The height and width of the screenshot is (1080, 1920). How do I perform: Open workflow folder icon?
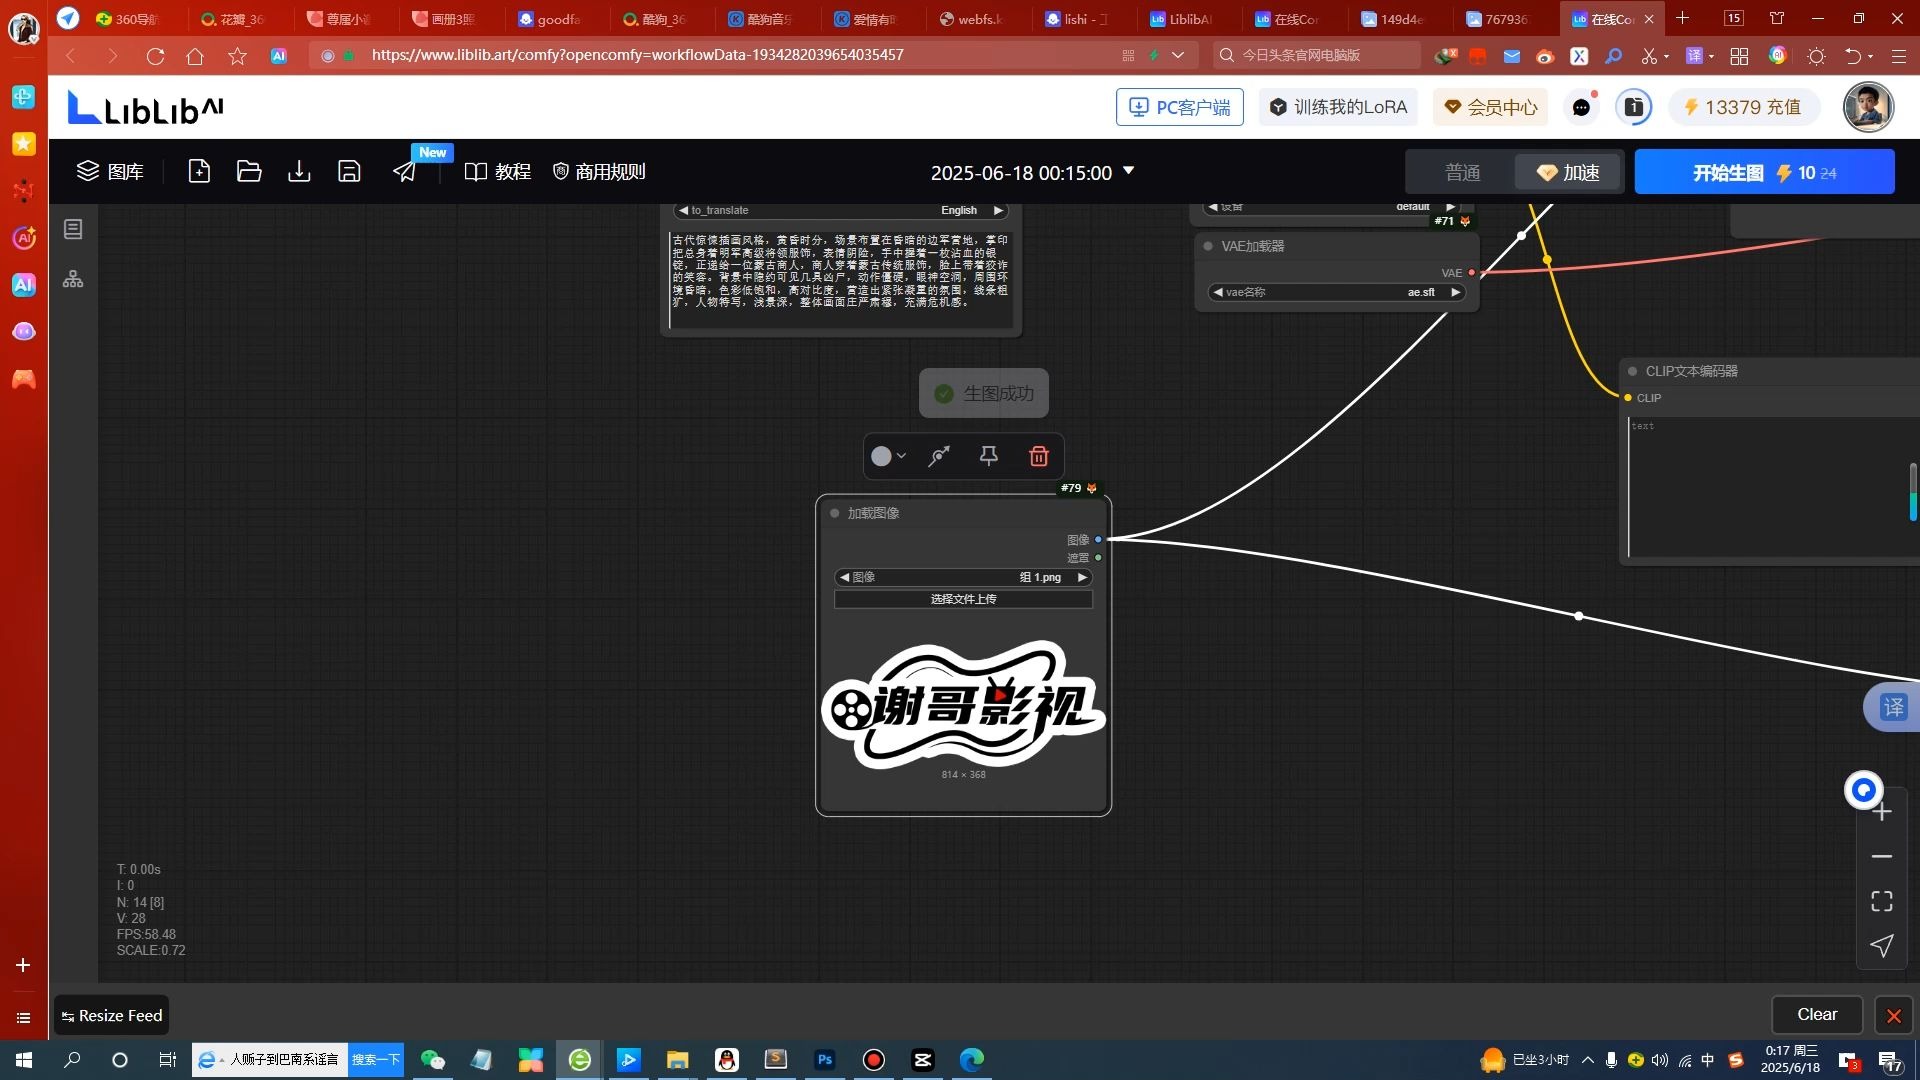tap(249, 172)
